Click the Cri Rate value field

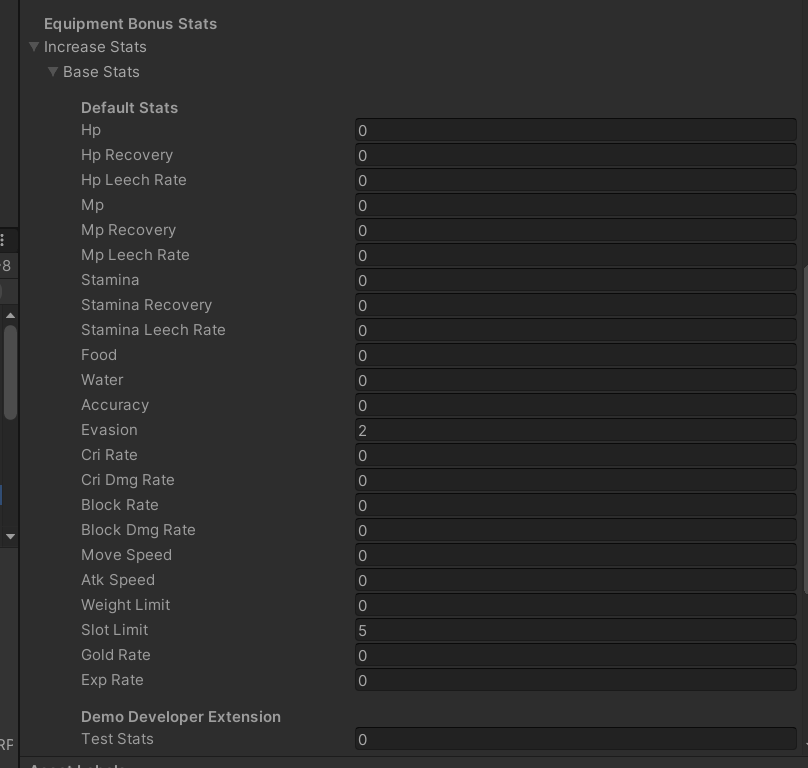(575, 455)
